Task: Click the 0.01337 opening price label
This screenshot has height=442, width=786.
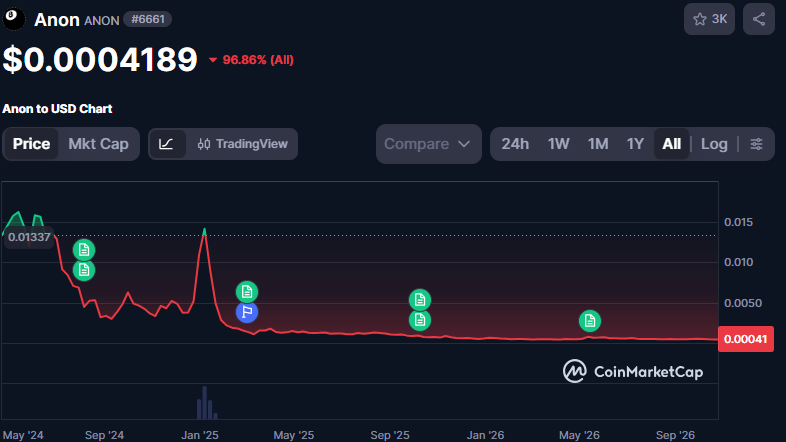Action: coord(29,237)
